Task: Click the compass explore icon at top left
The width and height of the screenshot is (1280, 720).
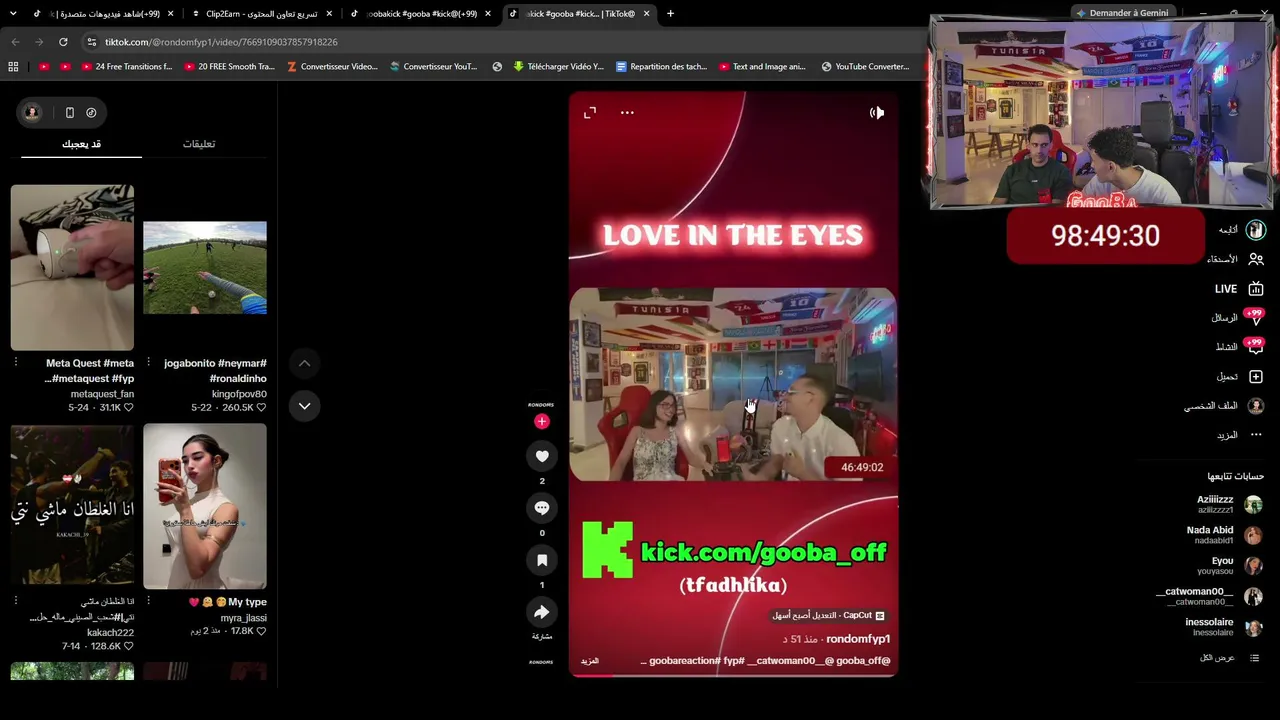Action: point(91,113)
